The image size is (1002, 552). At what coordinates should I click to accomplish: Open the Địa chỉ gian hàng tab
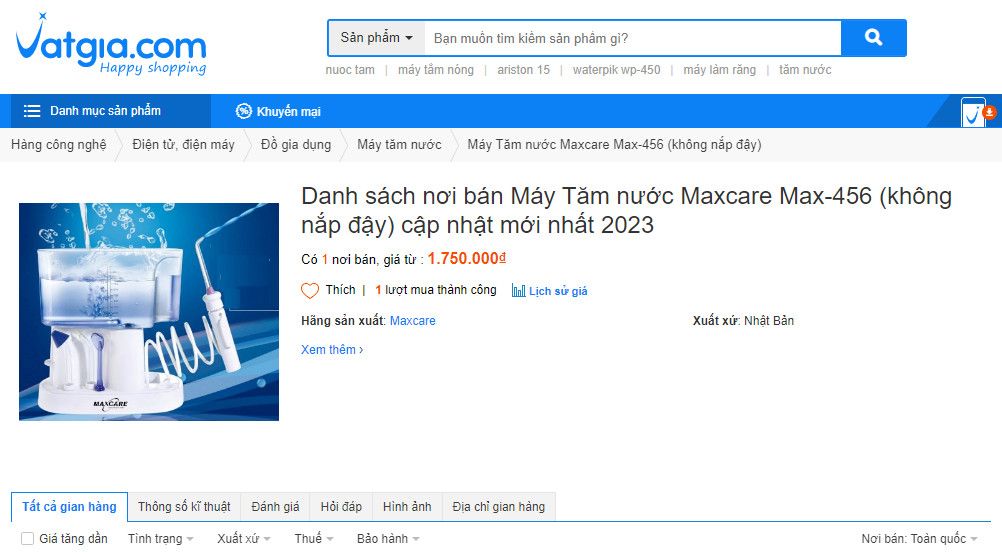498,507
